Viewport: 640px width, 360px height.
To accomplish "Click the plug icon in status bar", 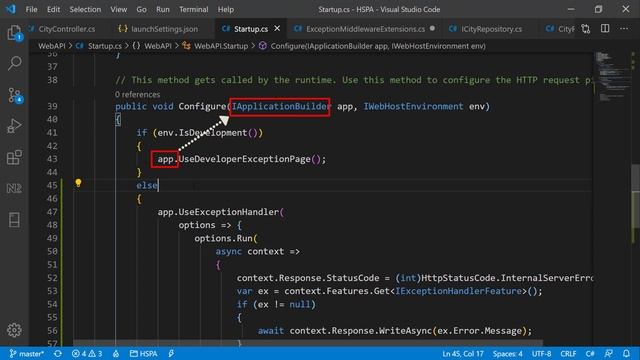I will [171, 353].
